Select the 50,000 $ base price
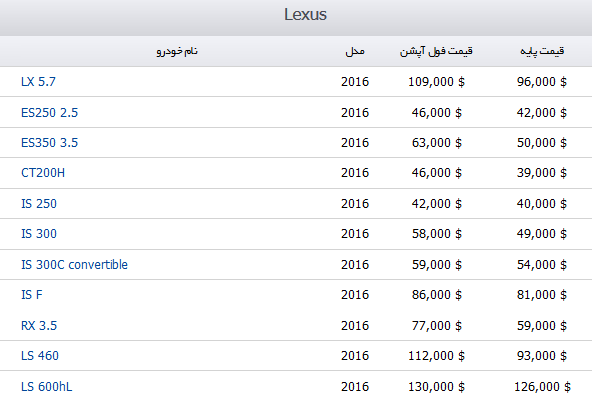The image size is (592, 396). 542,143
